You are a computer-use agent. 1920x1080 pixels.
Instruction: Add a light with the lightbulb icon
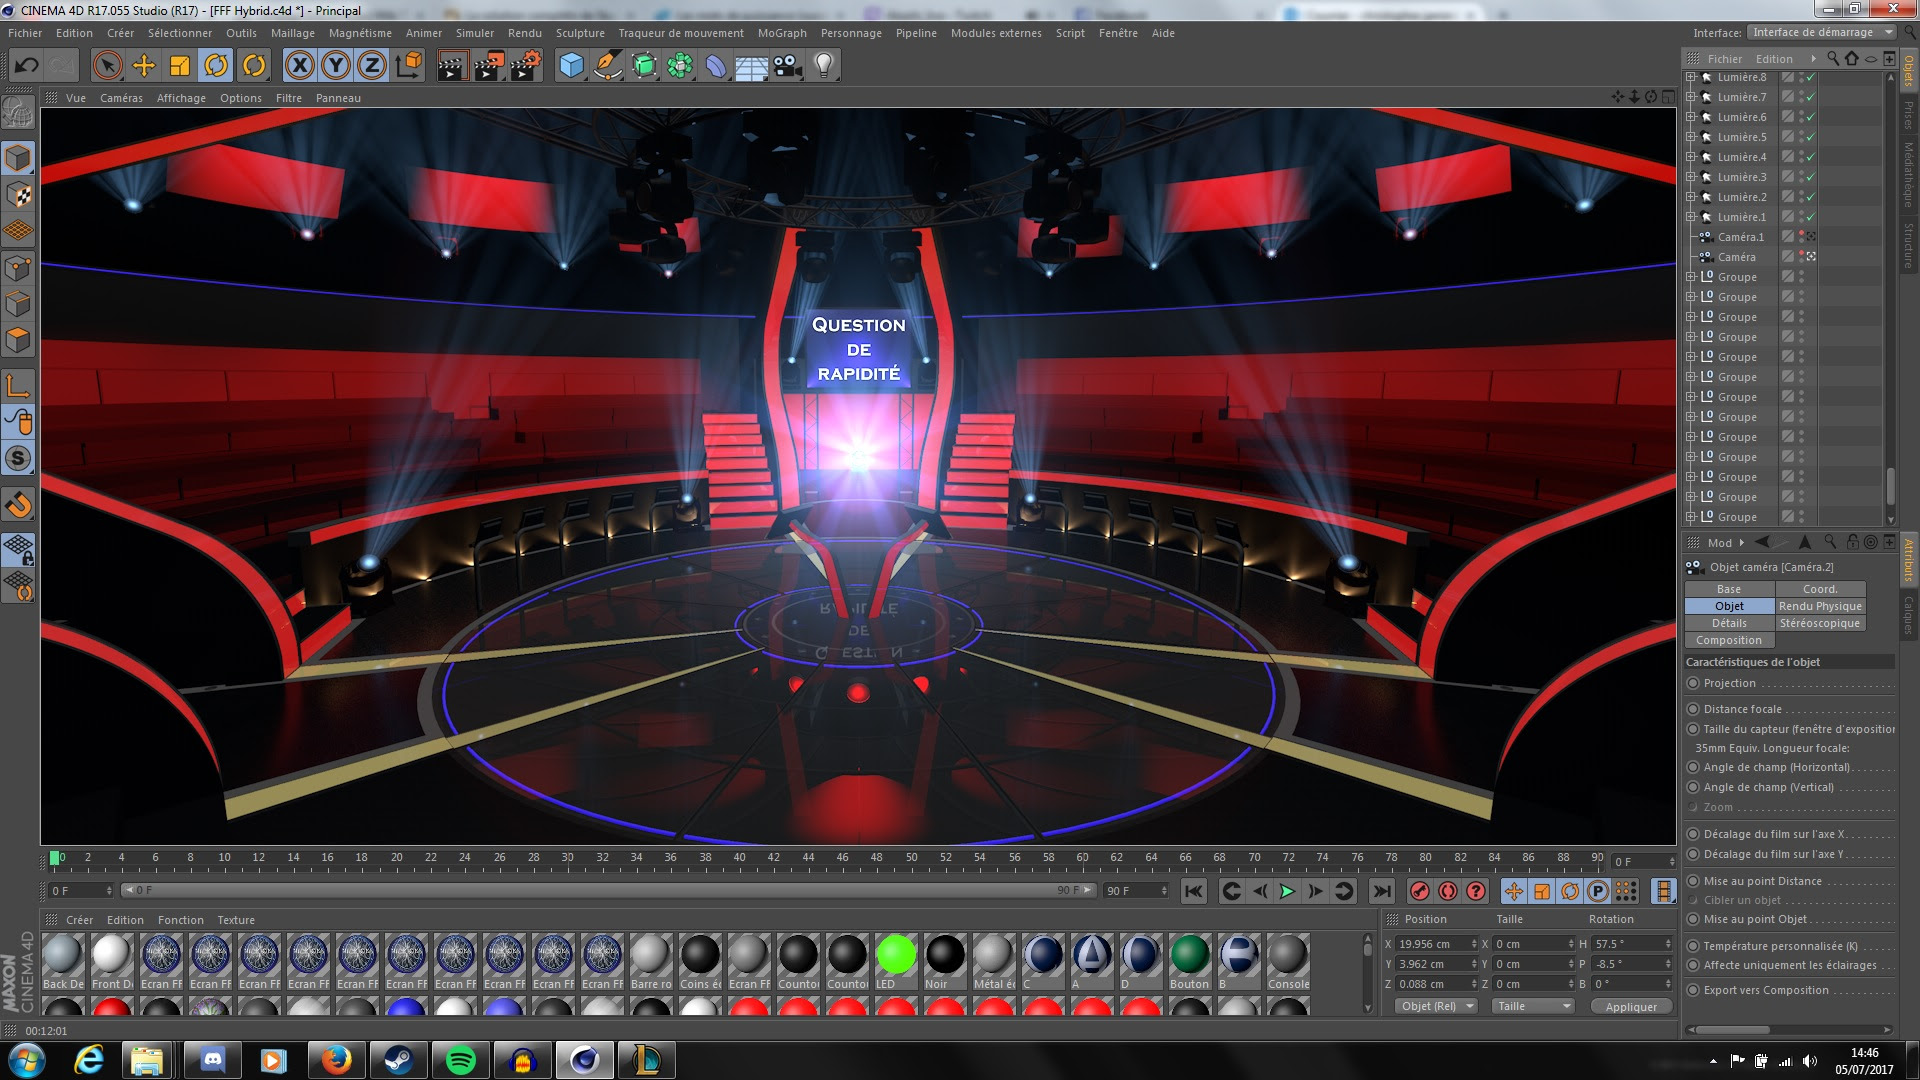tap(824, 66)
